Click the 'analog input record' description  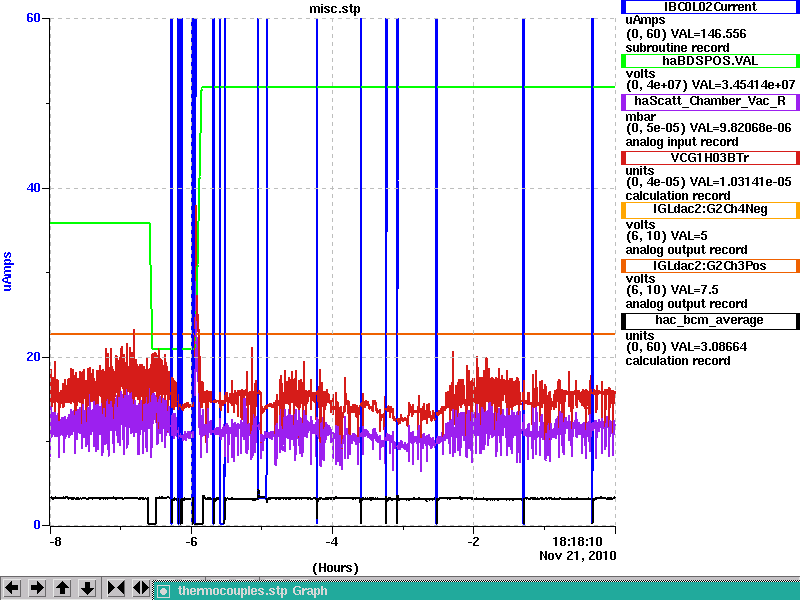coord(682,142)
